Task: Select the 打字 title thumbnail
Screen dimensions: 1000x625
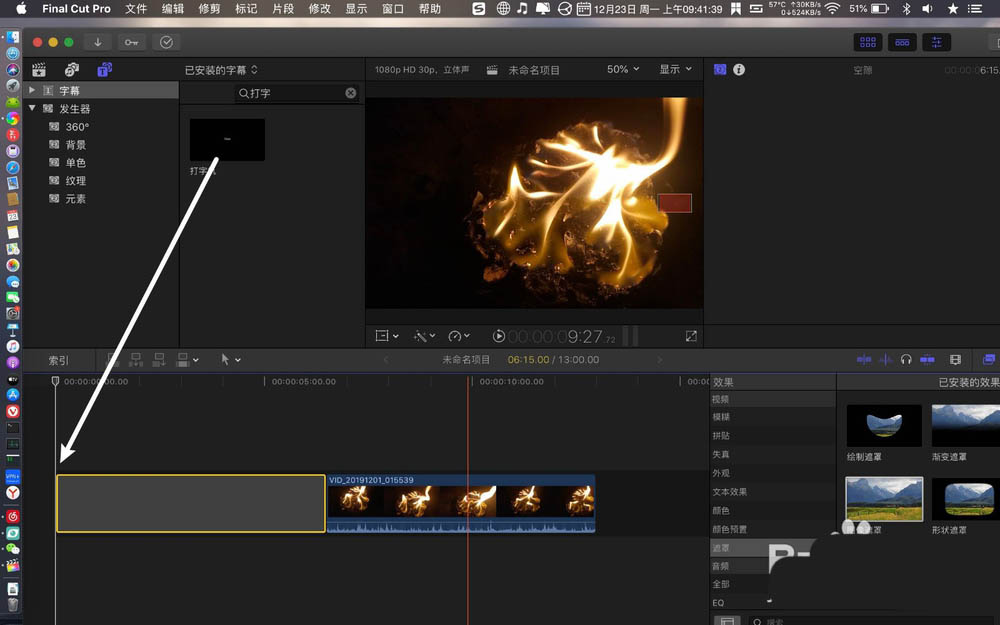Action: [x=227, y=140]
